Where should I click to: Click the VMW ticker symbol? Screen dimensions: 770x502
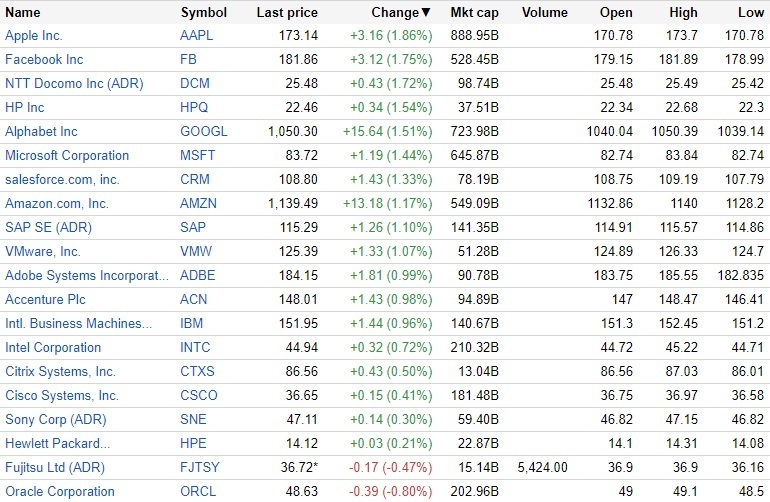(x=197, y=251)
